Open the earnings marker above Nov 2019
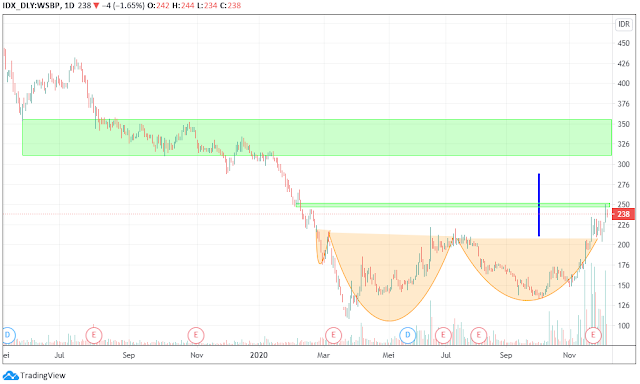 pyautogui.click(x=196, y=335)
